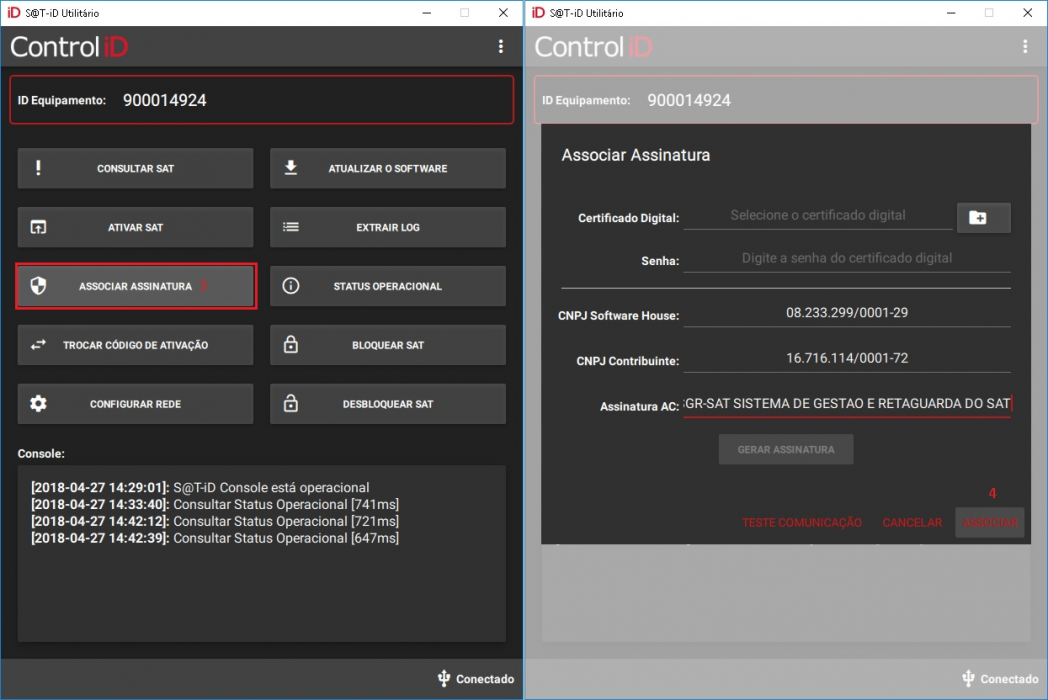Close the right S@T-iD Utilitário window

(x=1028, y=13)
